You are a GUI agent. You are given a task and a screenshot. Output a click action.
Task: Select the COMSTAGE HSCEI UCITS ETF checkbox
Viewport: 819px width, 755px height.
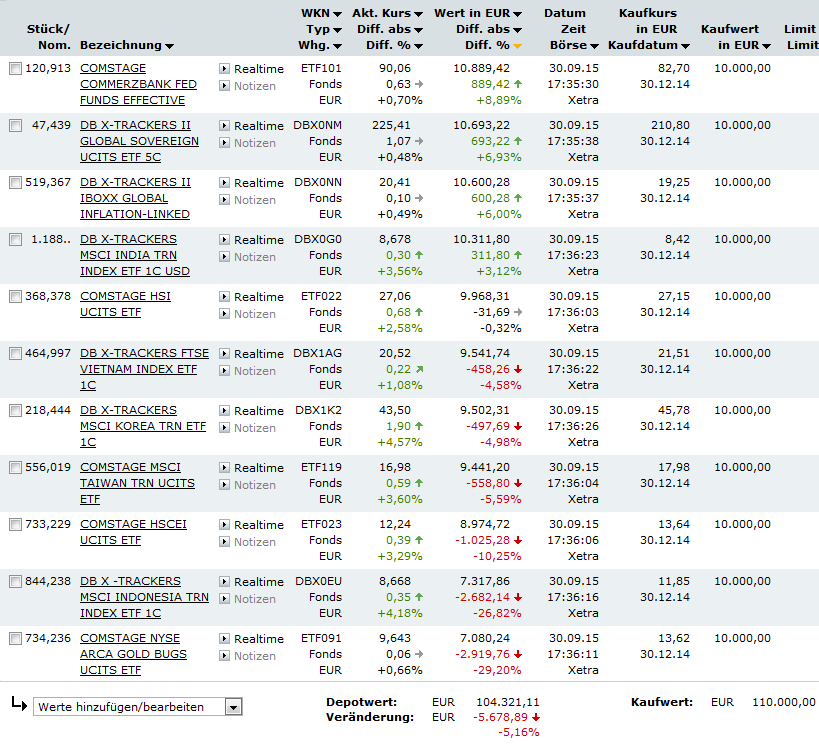[16, 524]
